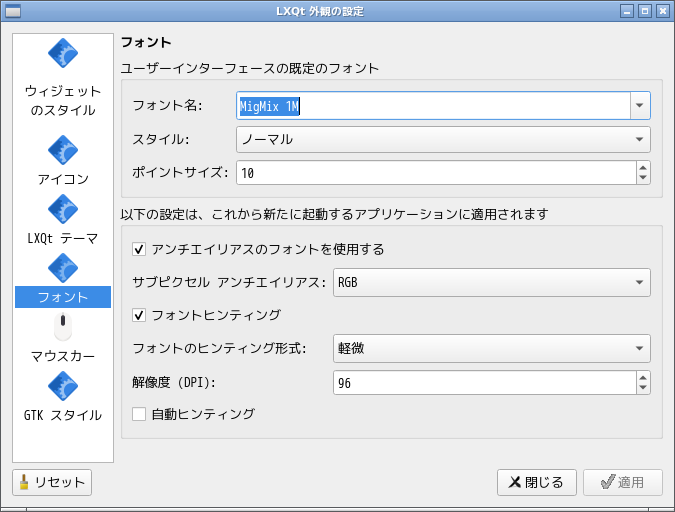Image resolution: width=675 pixels, height=512 pixels.
Task: Select the GTK スタイル page icon
Action: (63, 386)
